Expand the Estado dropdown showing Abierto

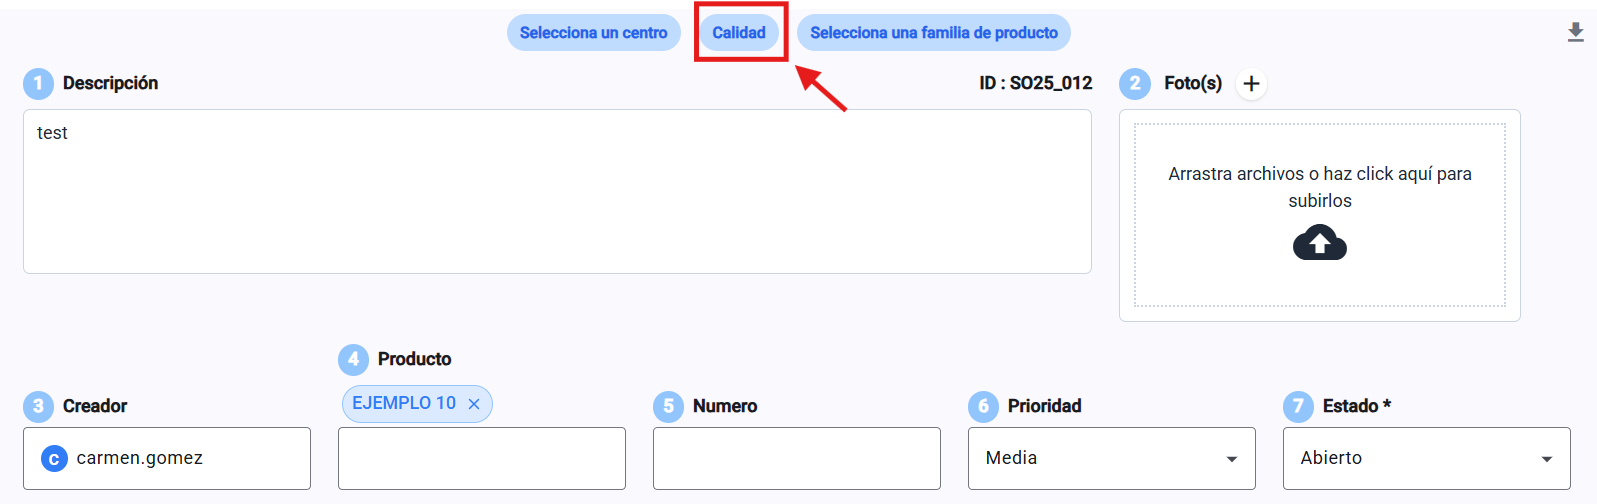tap(1415, 458)
